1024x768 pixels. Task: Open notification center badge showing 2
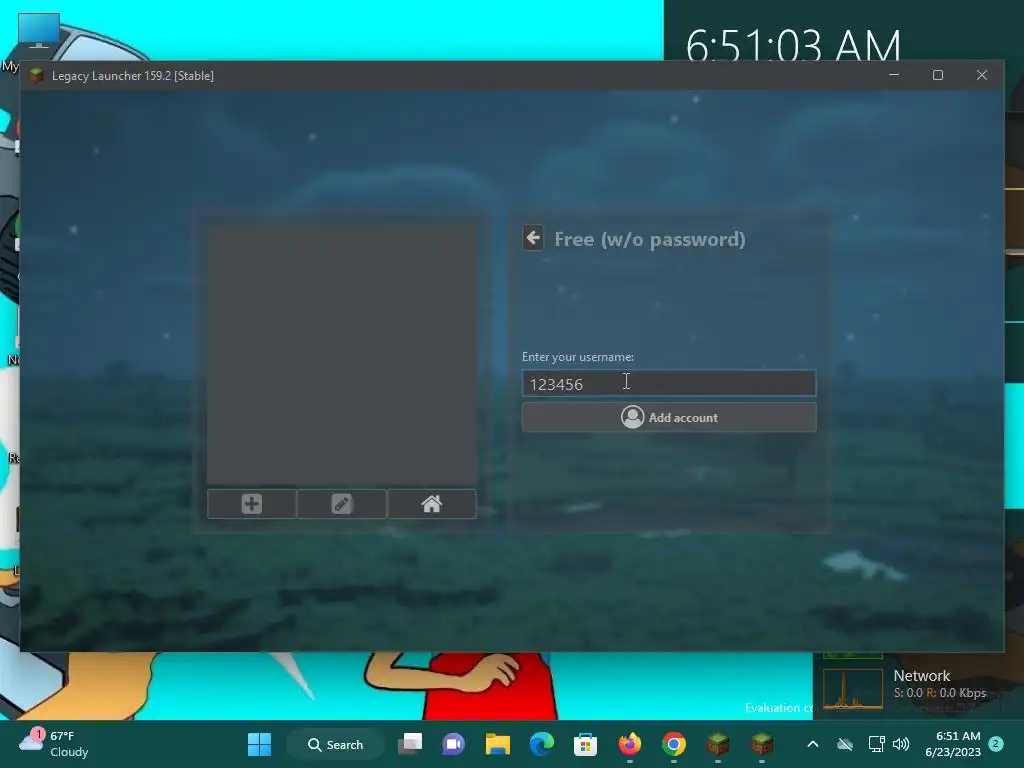996,744
